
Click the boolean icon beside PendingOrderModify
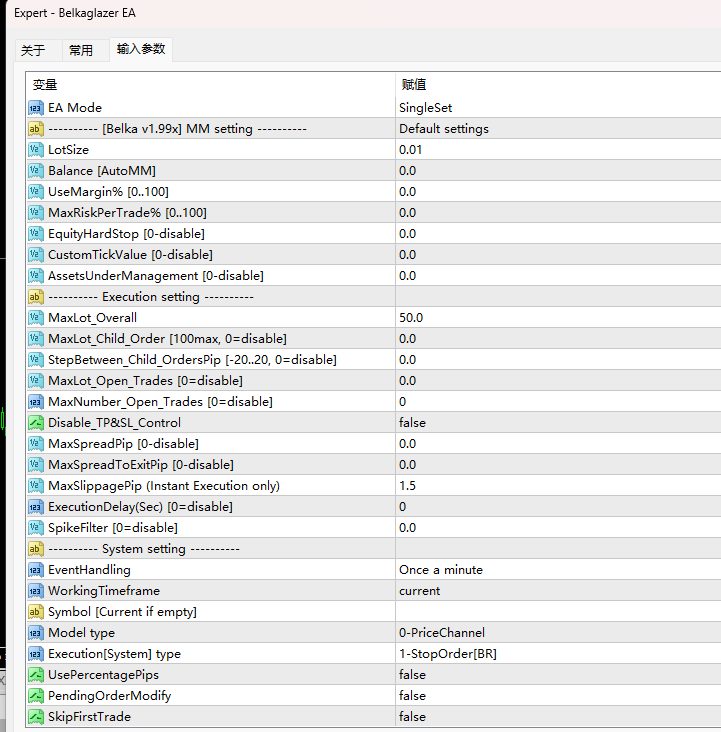click(x=35, y=696)
